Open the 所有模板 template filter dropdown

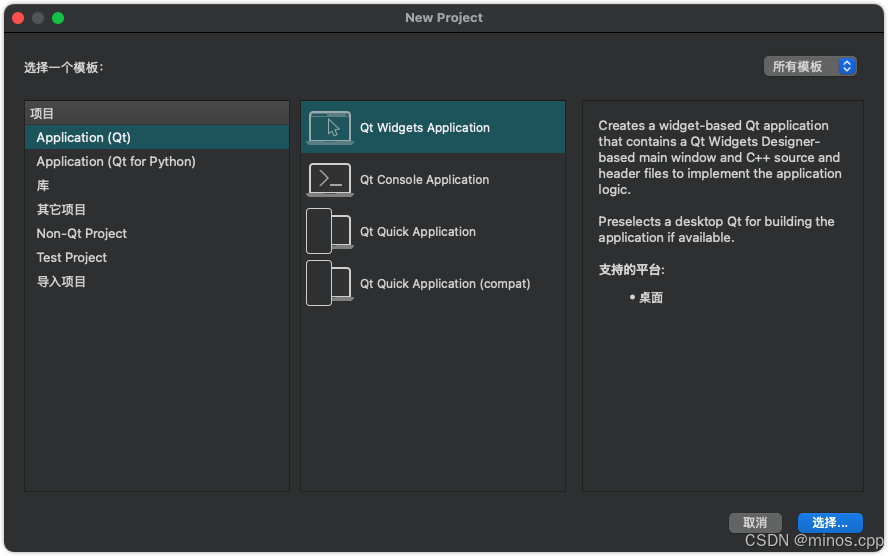point(810,66)
